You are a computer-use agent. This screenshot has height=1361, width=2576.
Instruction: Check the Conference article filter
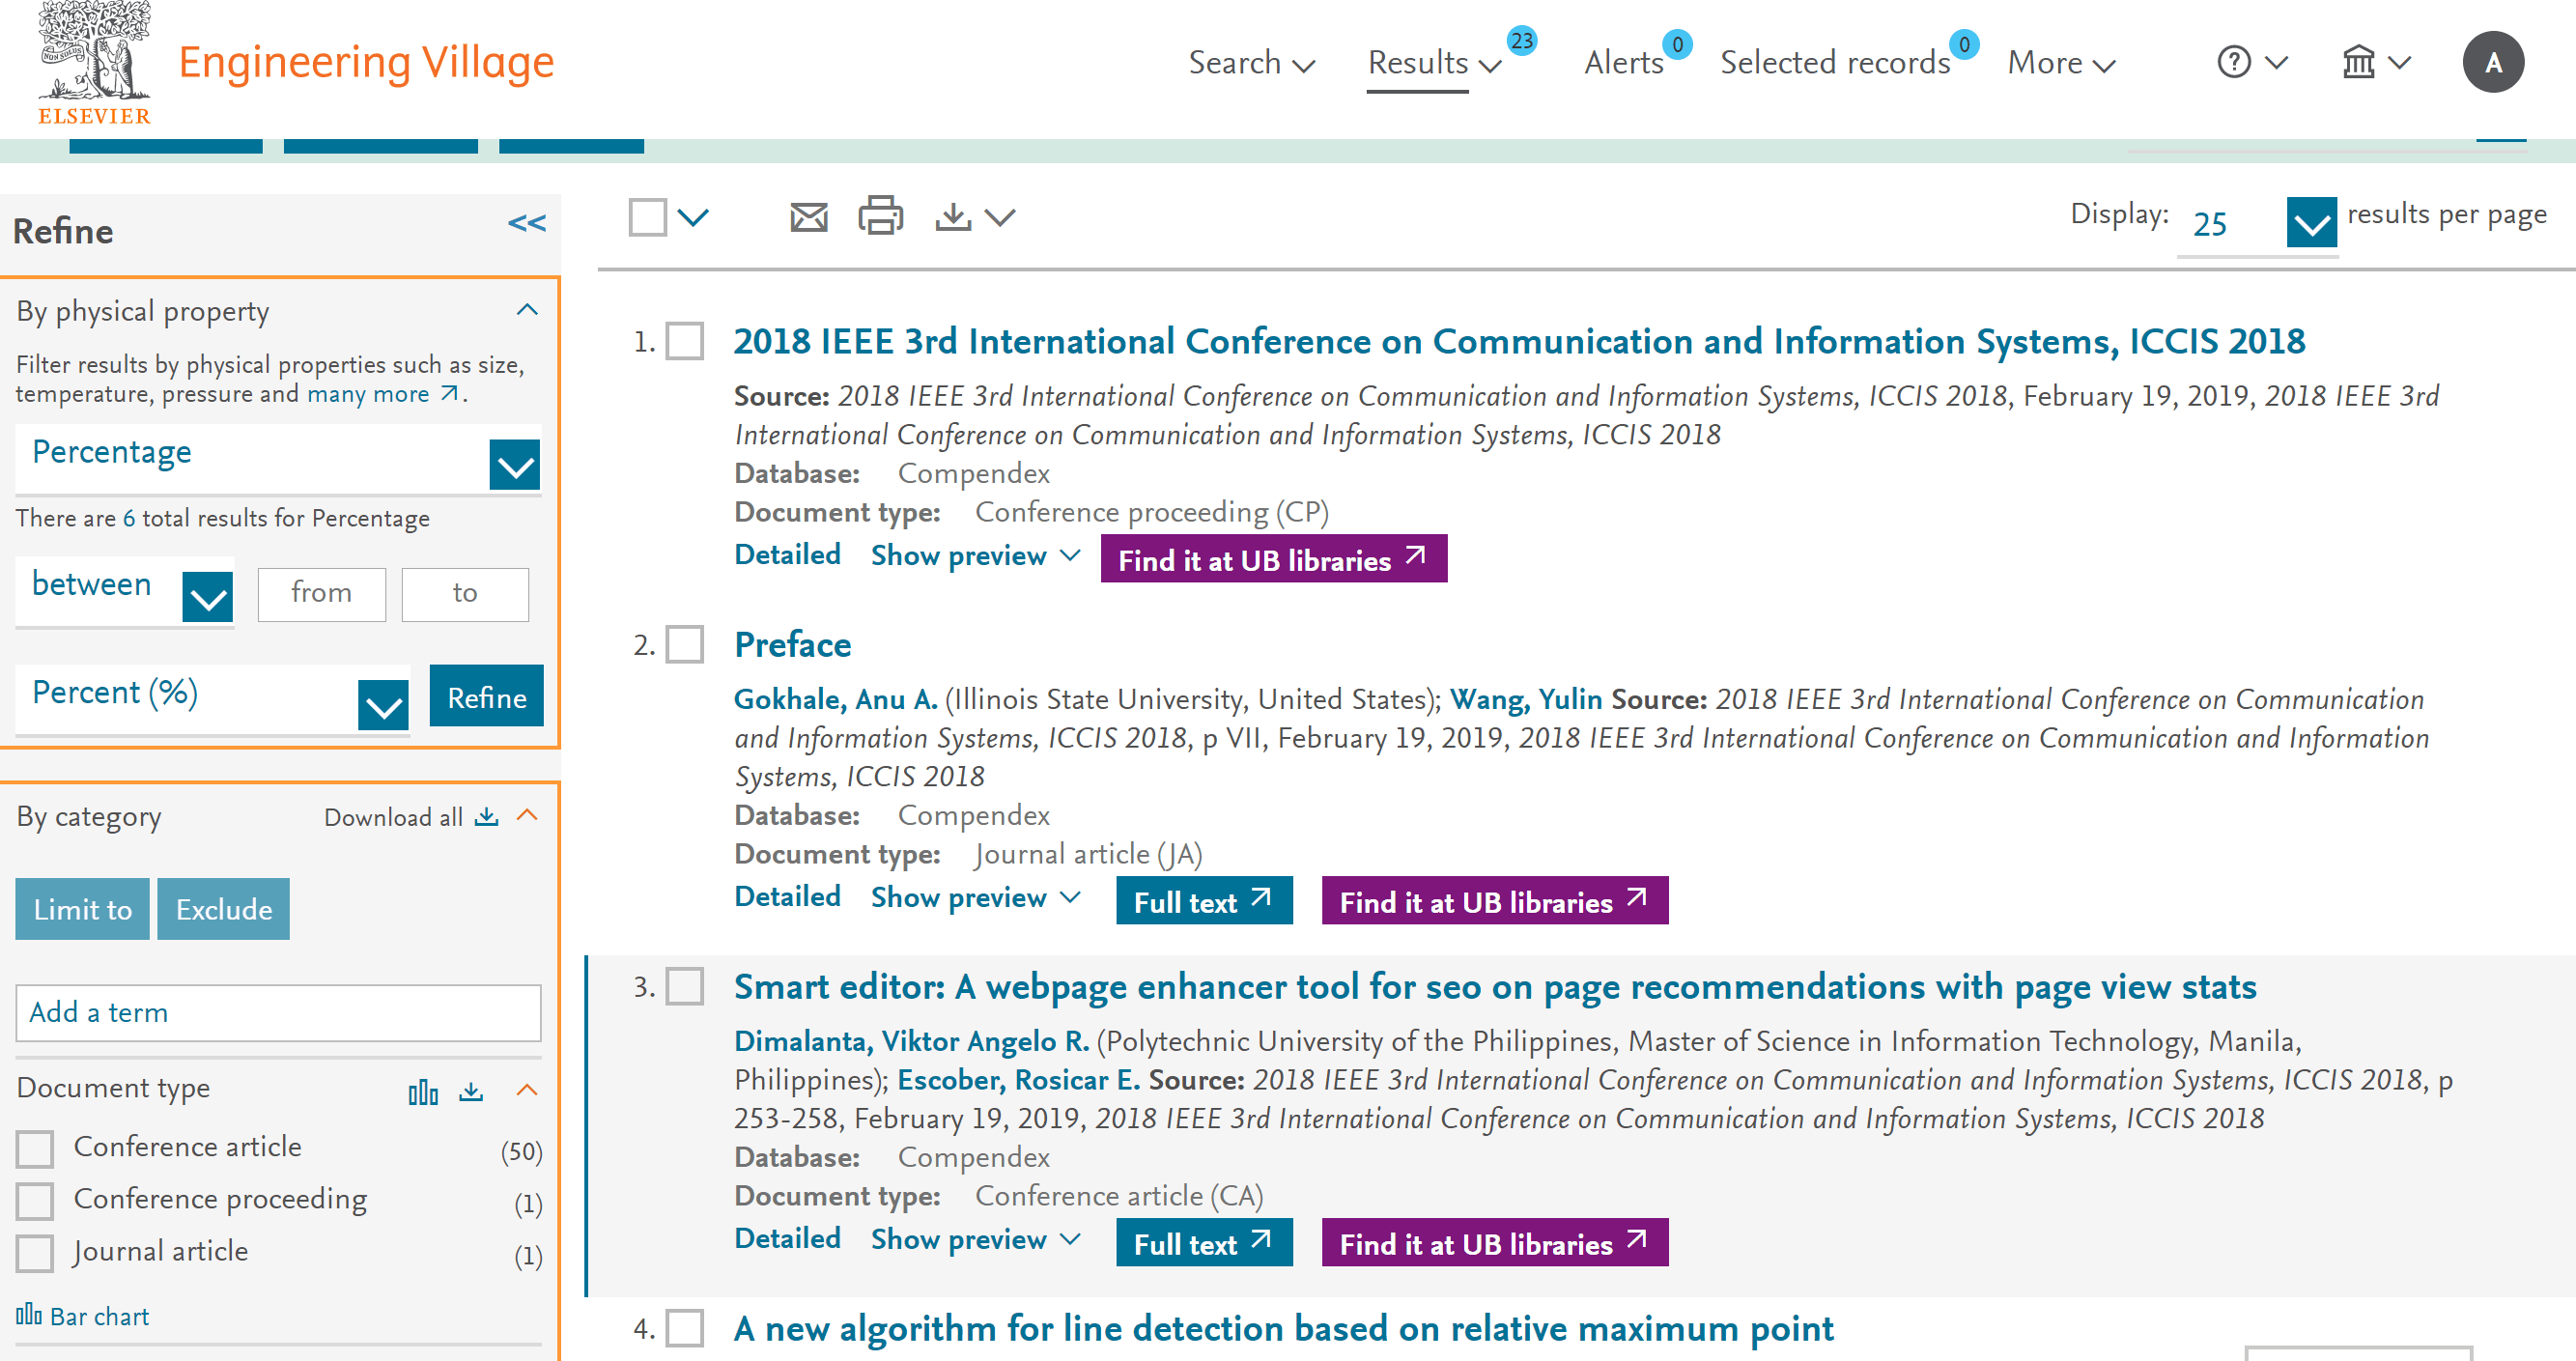click(35, 1149)
